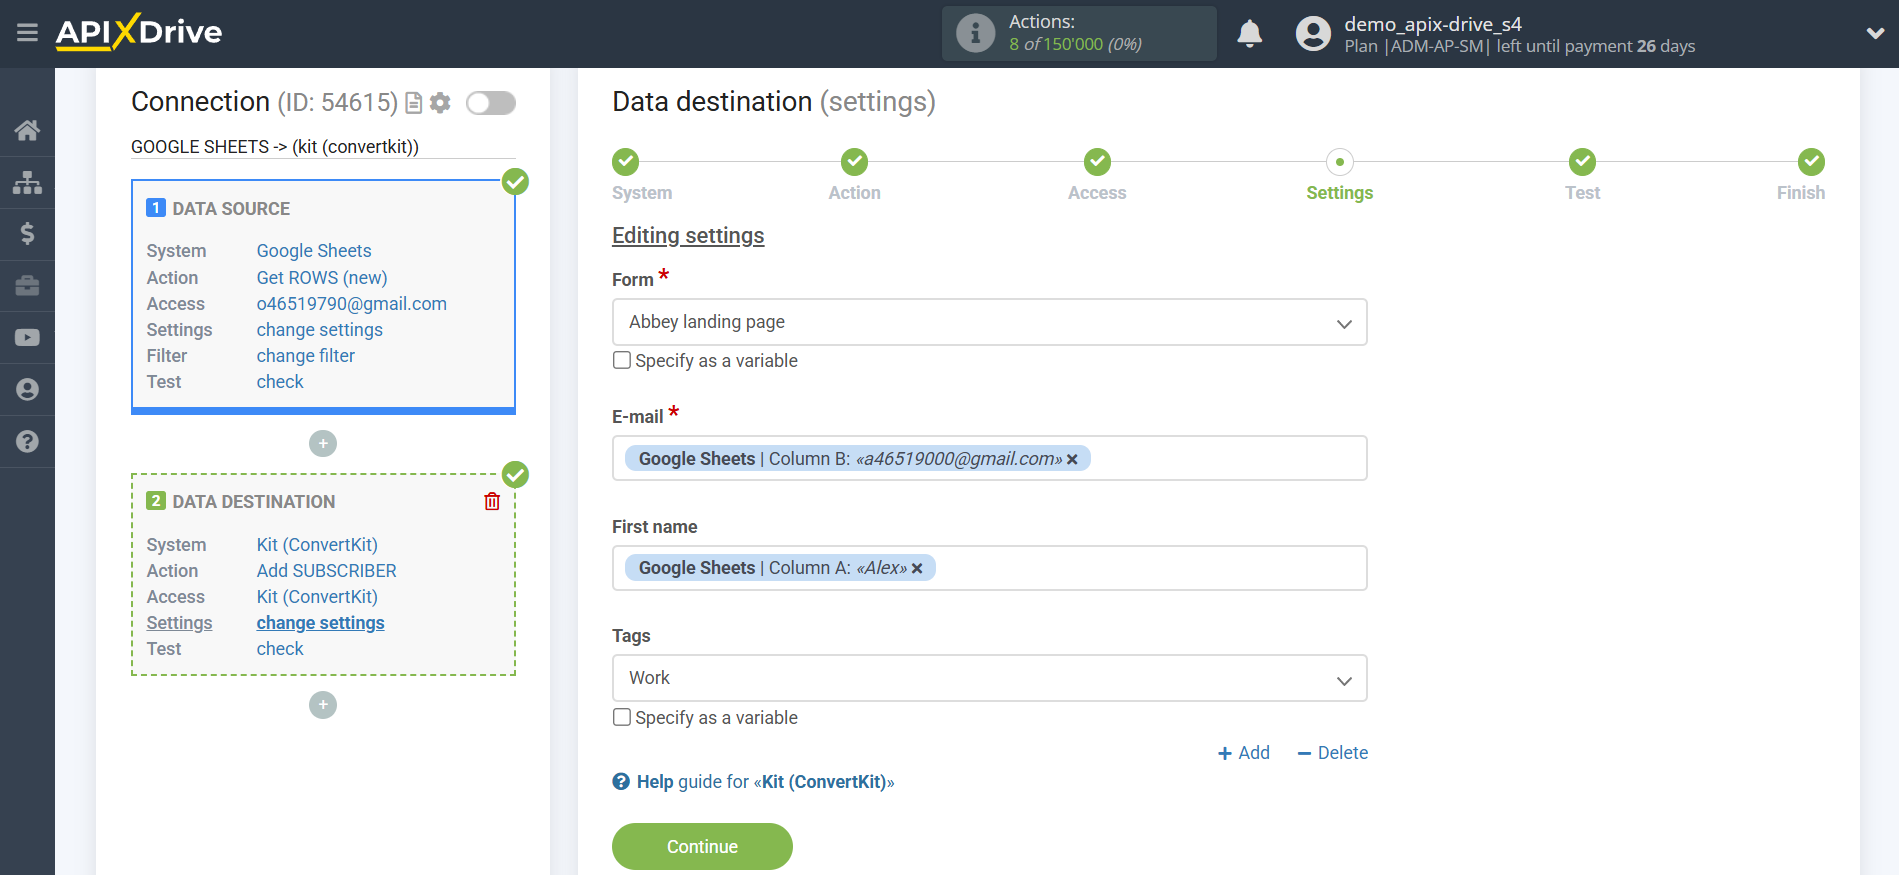
Task: Click the Actions 8 of 150'000 counter
Action: pos(1075,44)
